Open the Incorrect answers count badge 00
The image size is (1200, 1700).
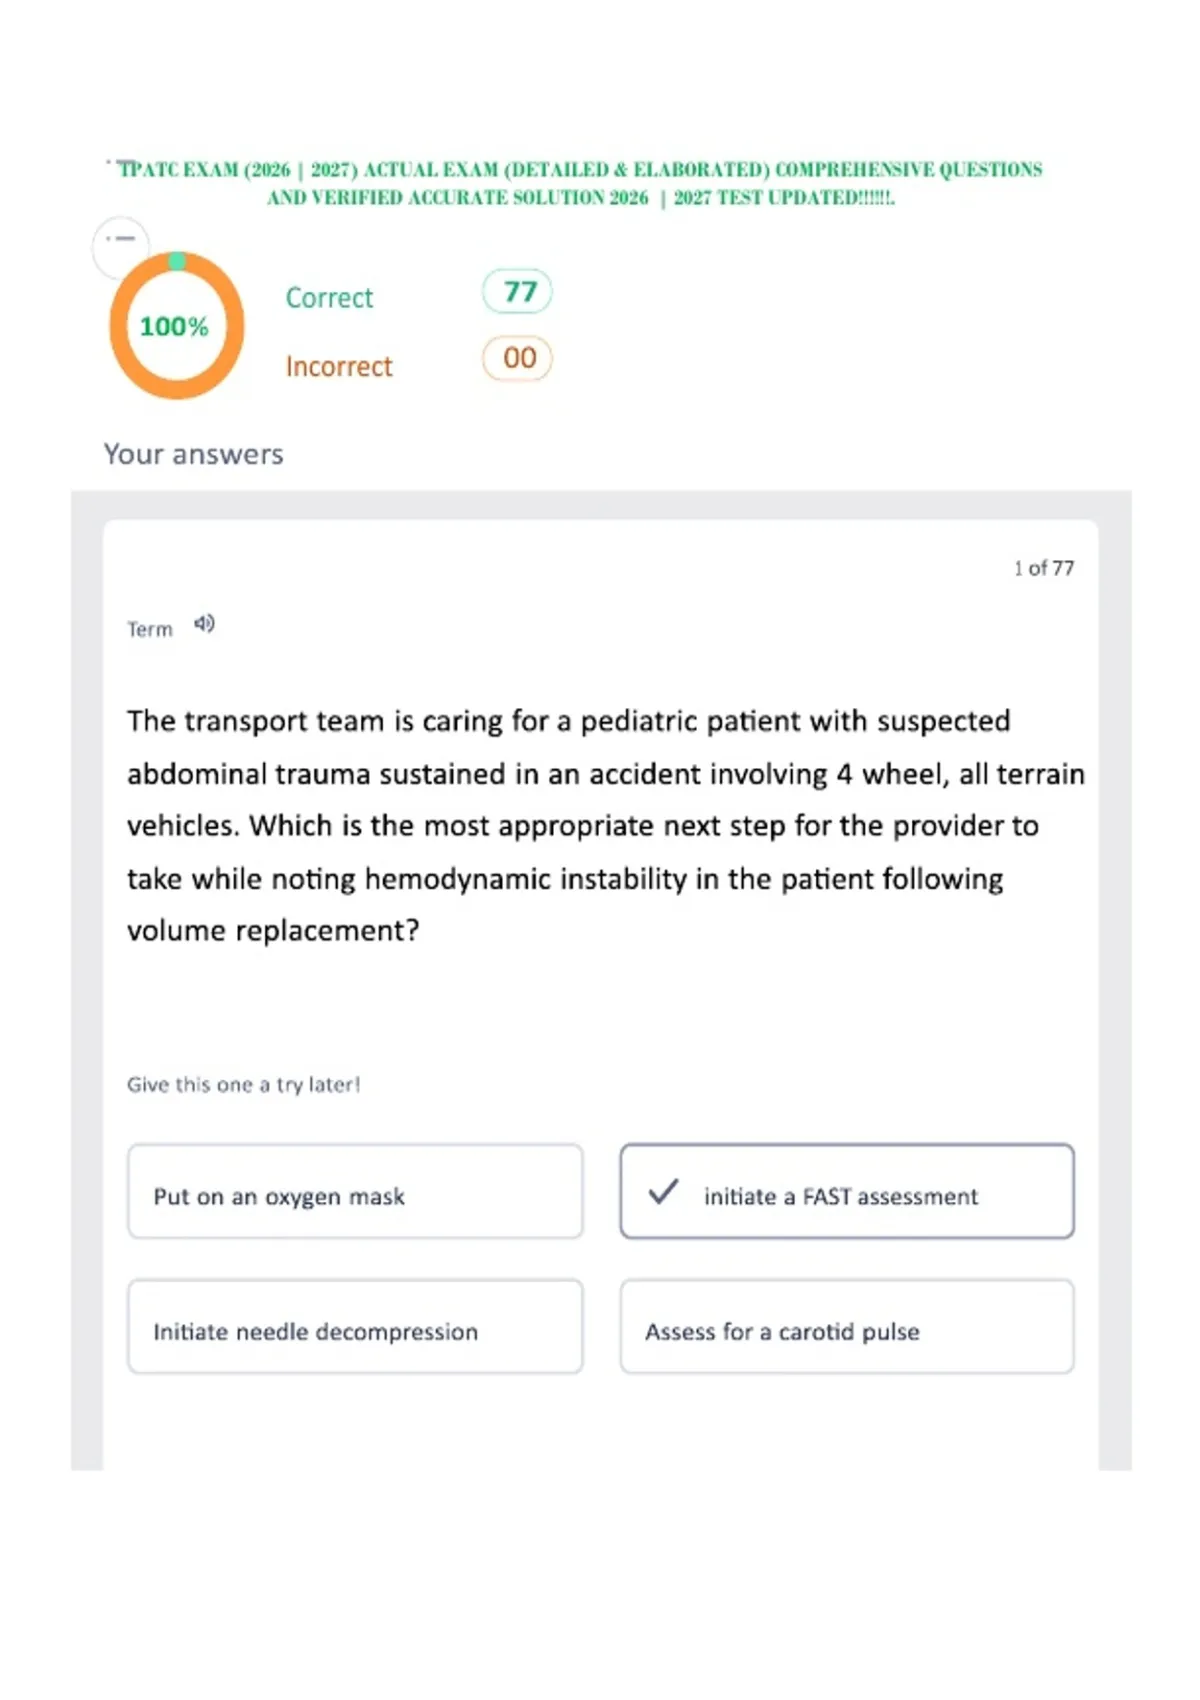pos(517,359)
